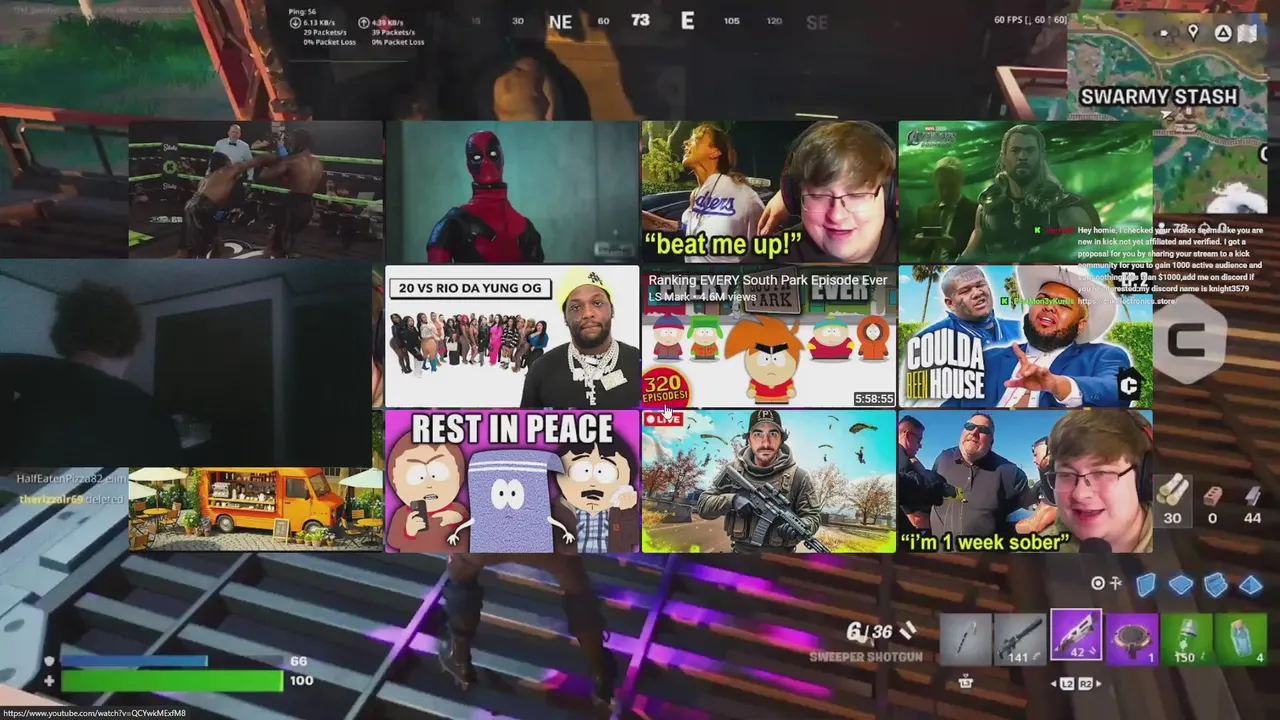Open the folded map icon
This screenshot has width=1280, height=720.
tap(1247, 33)
